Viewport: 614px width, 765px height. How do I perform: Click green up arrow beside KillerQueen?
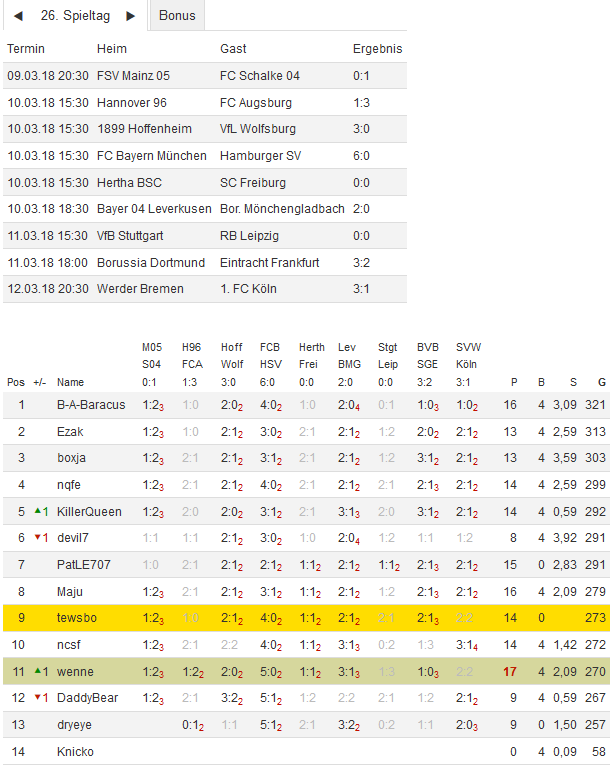(38, 511)
